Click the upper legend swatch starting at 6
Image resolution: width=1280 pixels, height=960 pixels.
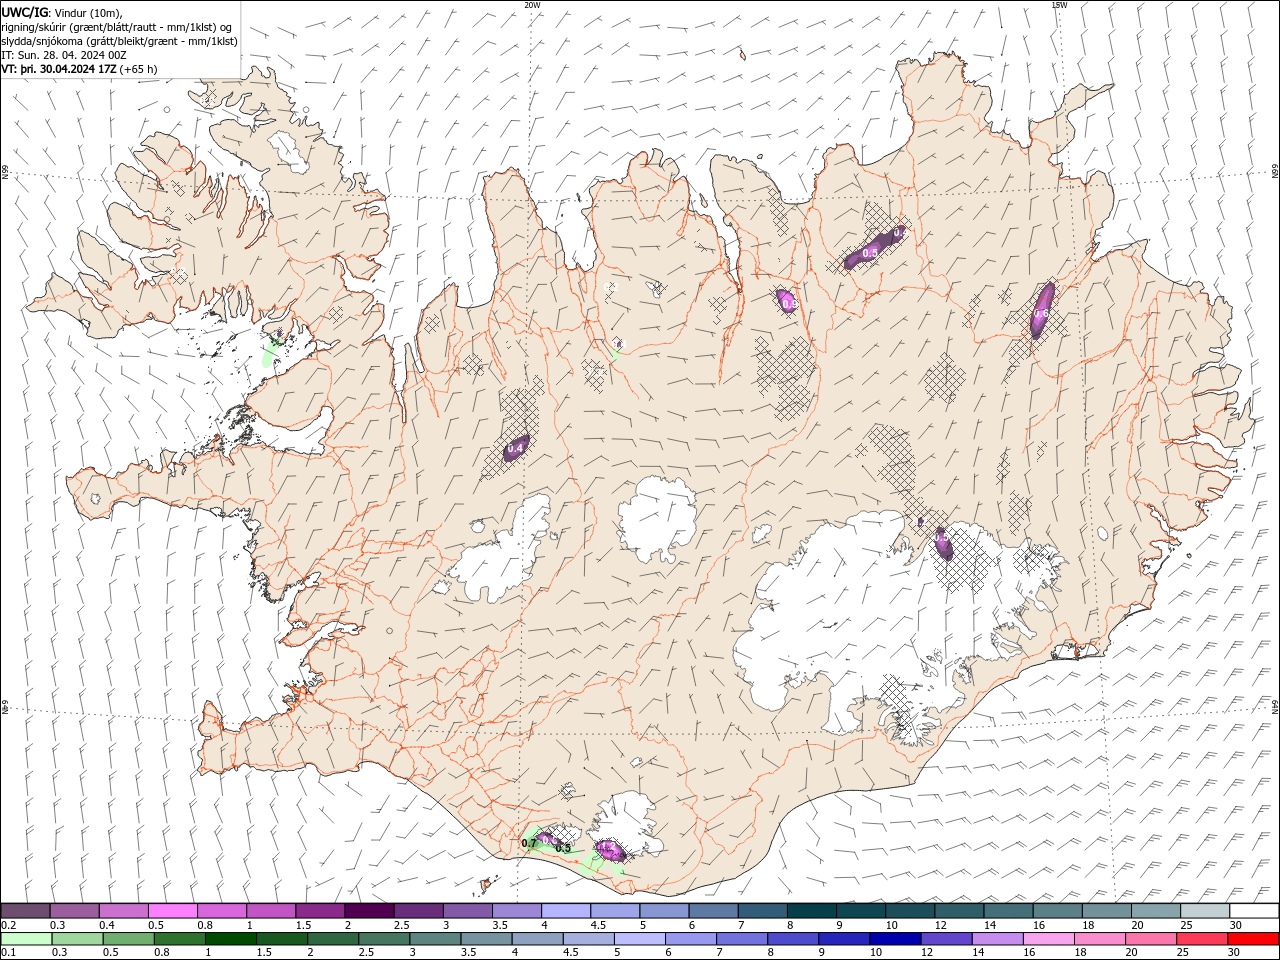tap(711, 911)
